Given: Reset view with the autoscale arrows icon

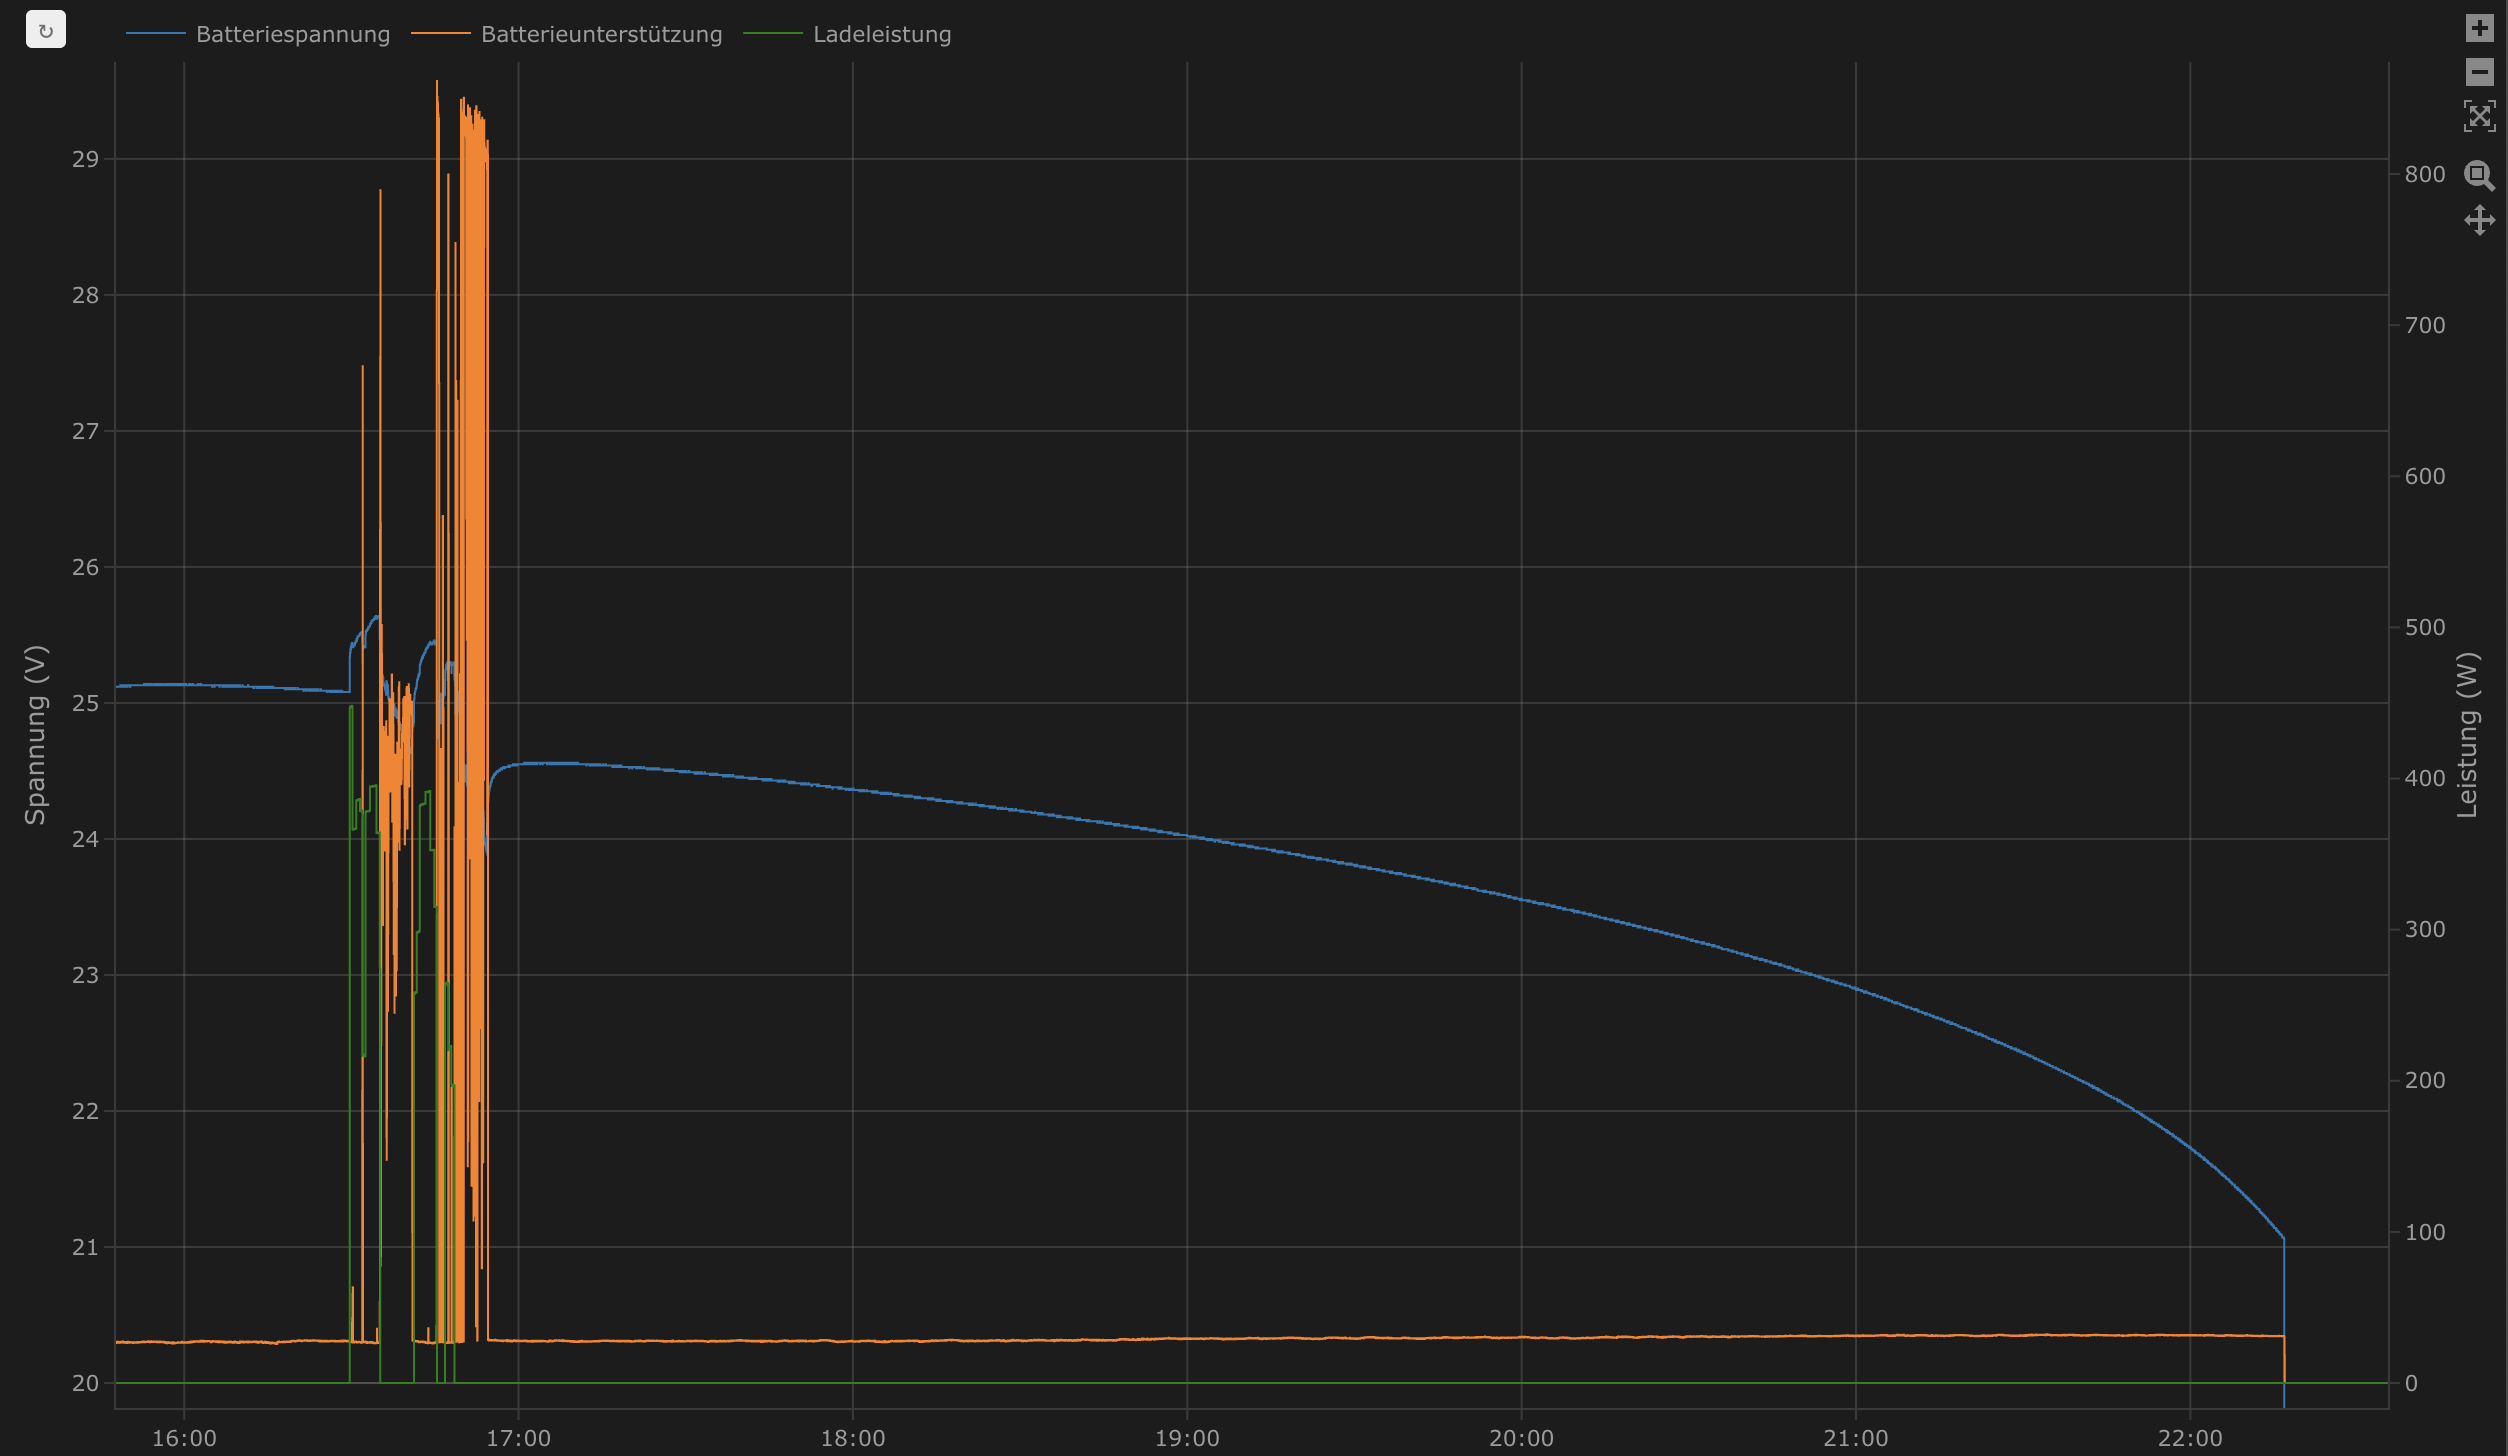Looking at the screenshot, I should (x=2479, y=116).
